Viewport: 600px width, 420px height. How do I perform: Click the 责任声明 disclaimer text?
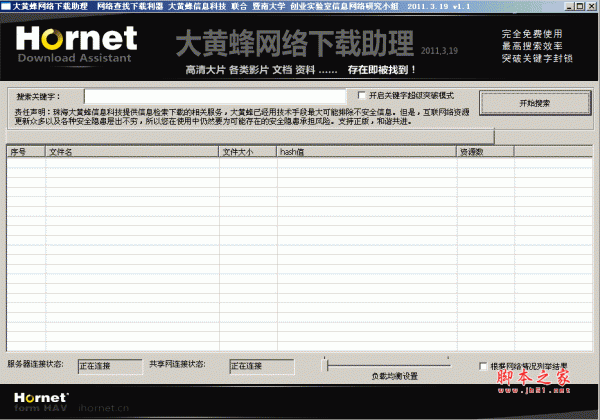point(242,117)
